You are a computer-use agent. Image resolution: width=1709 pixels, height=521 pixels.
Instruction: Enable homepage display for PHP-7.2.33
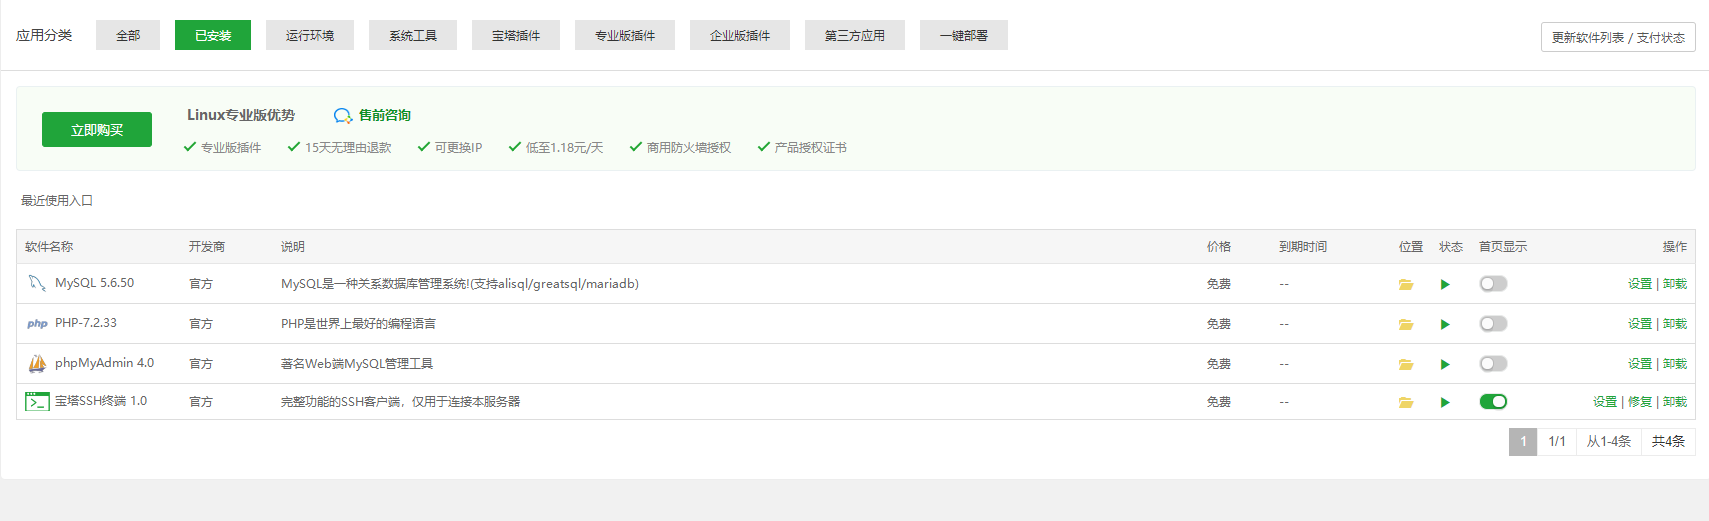click(1493, 324)
